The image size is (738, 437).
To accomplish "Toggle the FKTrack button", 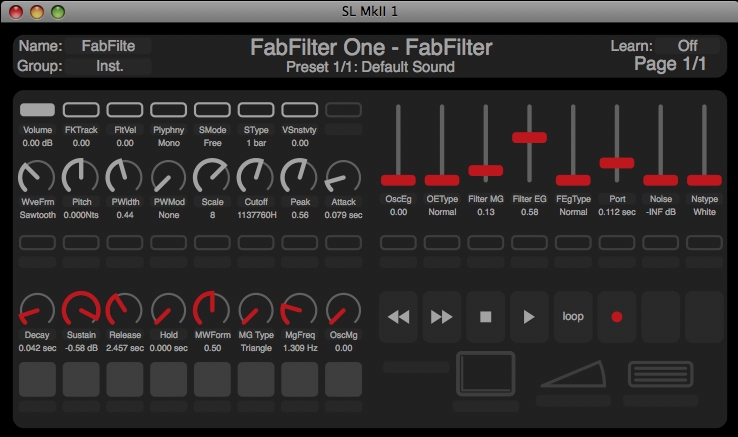I will click(81, 110).
